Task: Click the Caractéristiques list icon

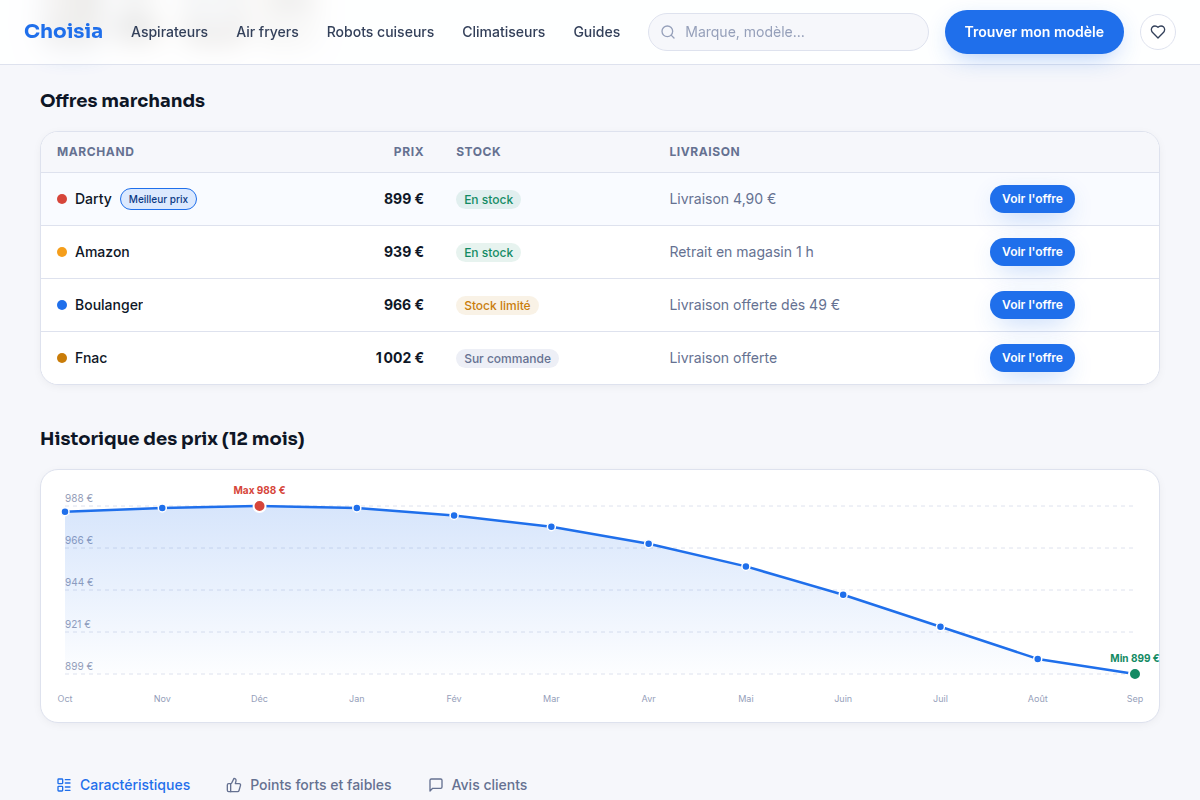Action: pos(64,785)
